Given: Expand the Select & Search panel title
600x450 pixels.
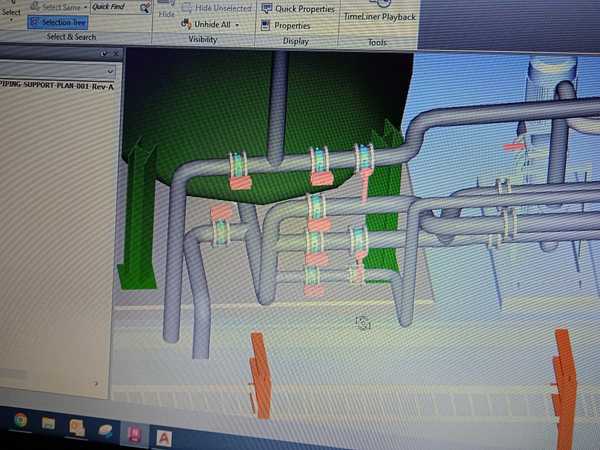Looking at the screenshot, I should (71, 37).
